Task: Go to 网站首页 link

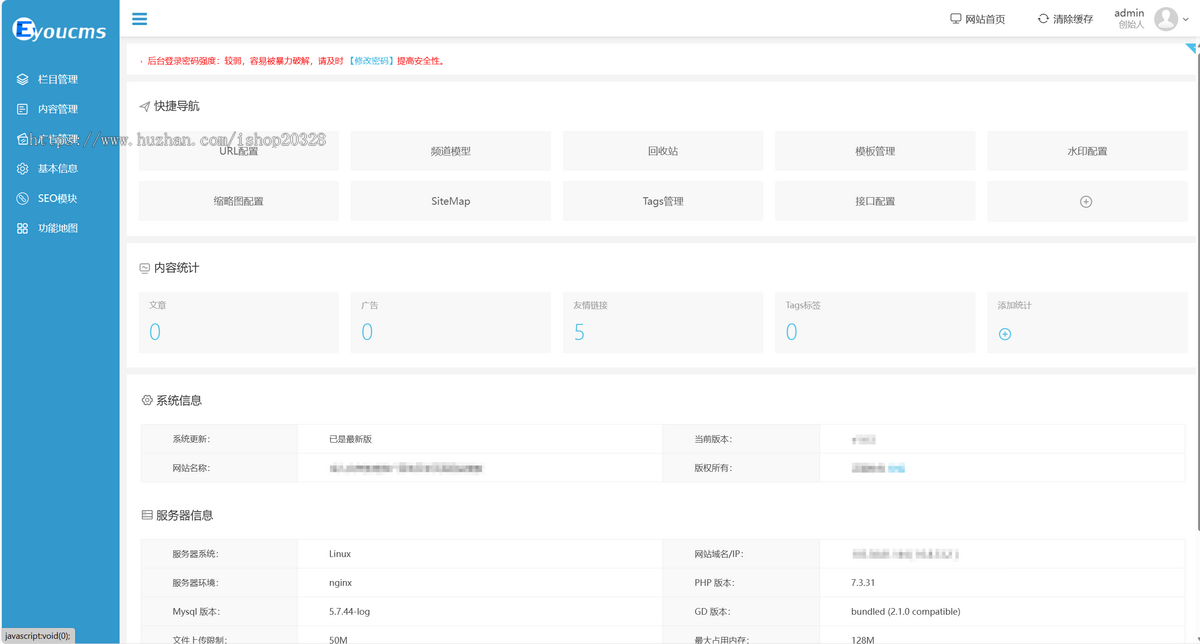Action: coord(985,19)
